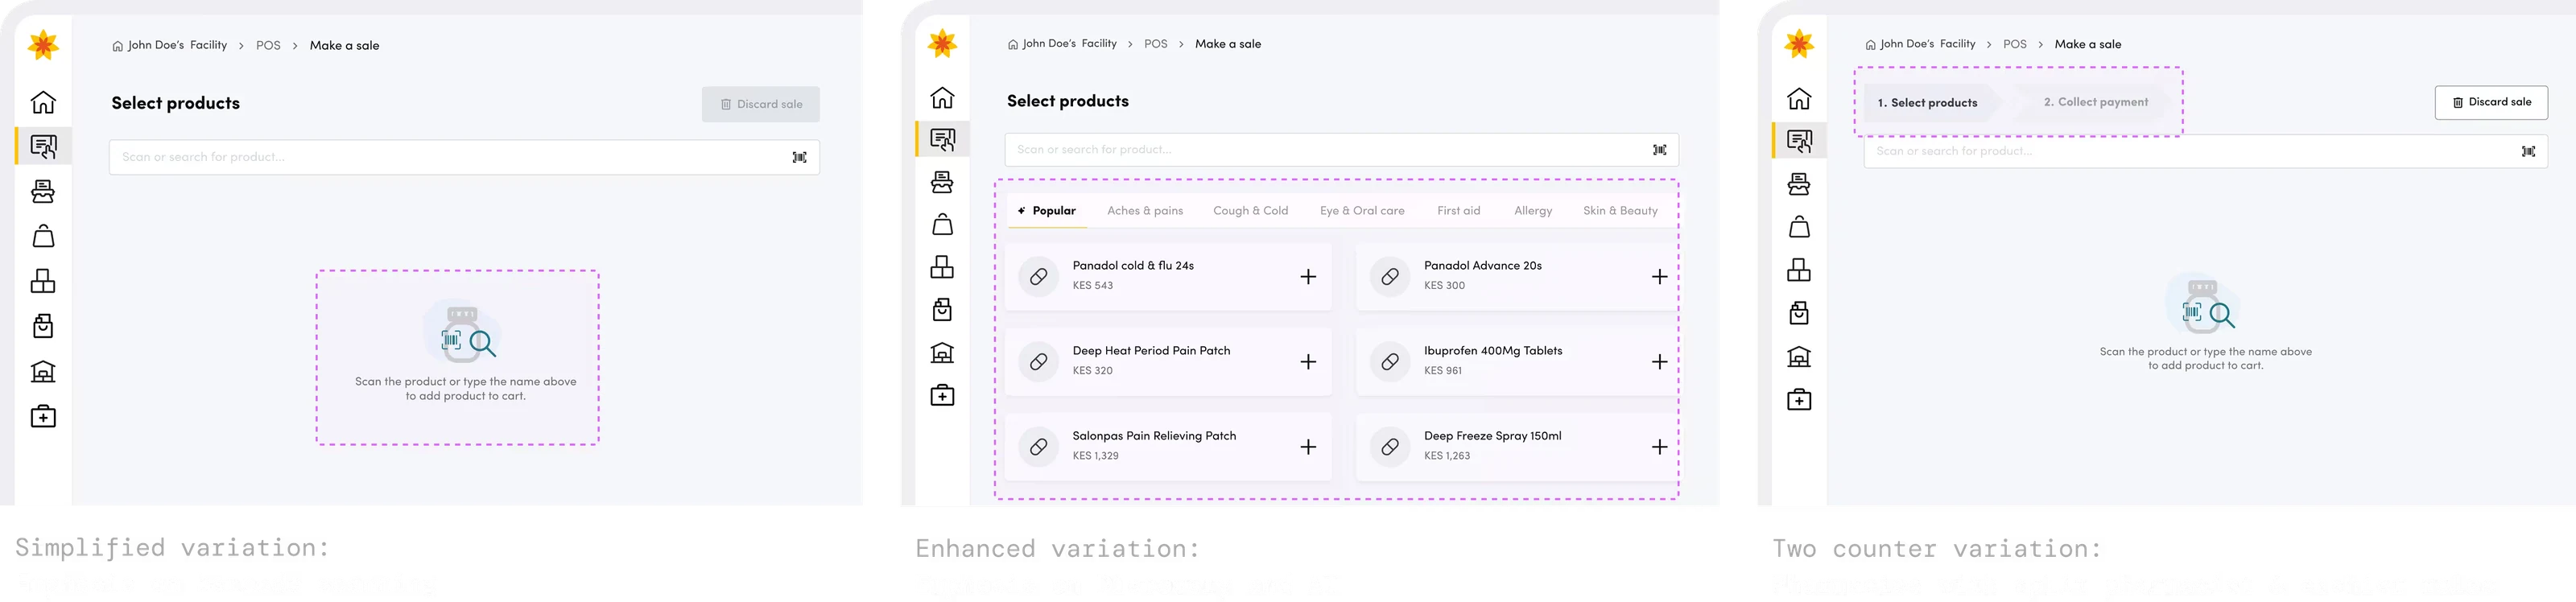
Task: Open printer-style icon in Enhanced variation sidebar
Action: 942,182
